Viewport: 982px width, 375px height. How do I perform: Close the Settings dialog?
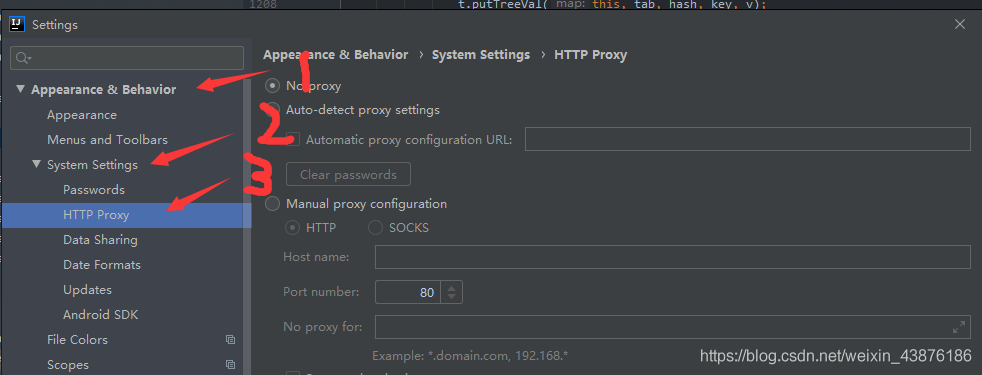pyautogui.click(x=959, y=24)
